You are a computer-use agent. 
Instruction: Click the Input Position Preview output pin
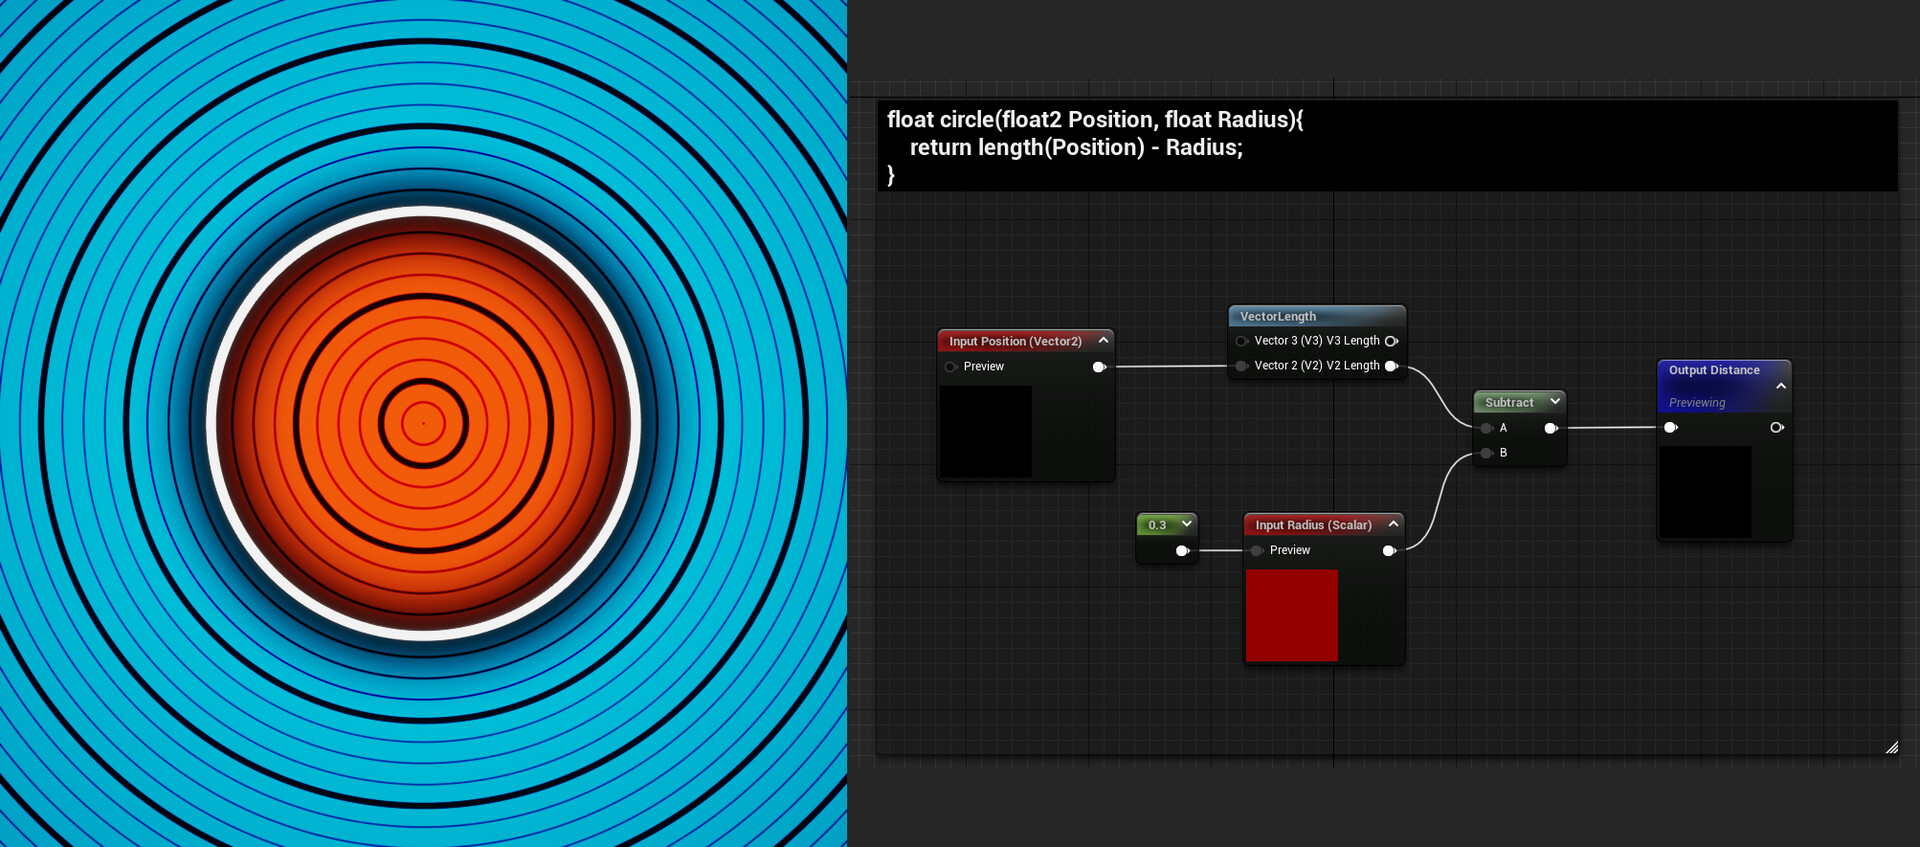point(1099,367)
